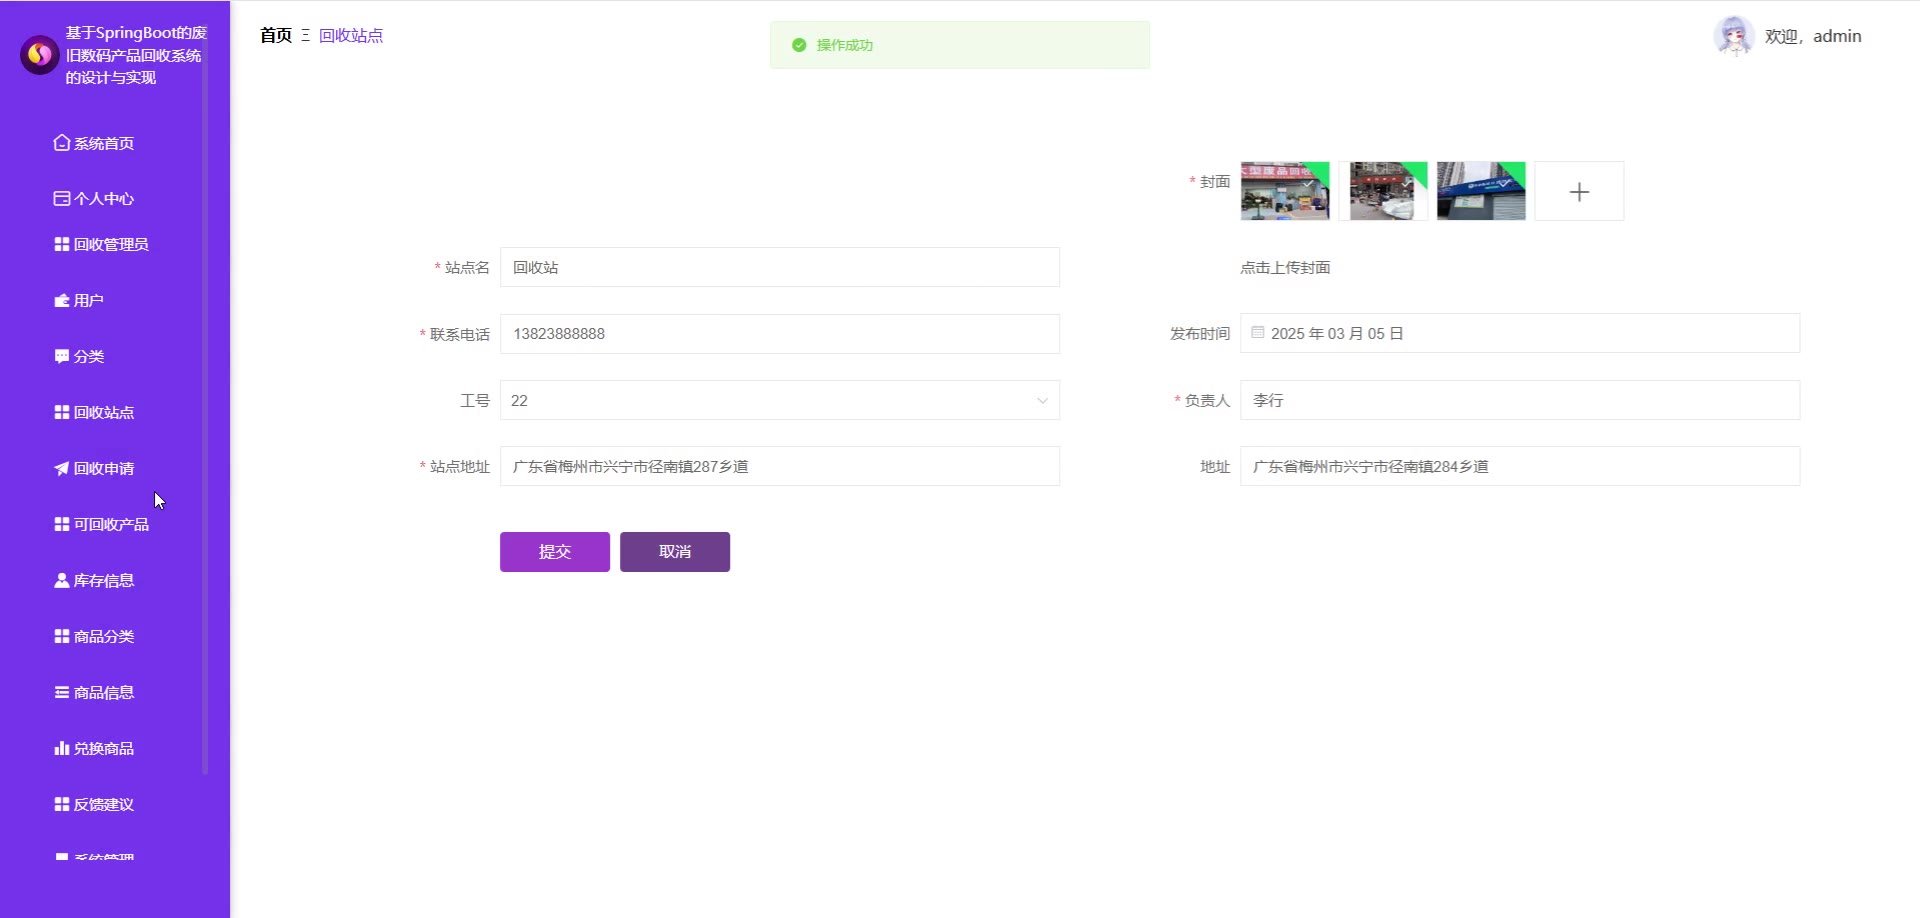The width and height of the screenshot is (1920, 918).
Task: Focus the 站点名 input field
Action: tap(780, 267)
